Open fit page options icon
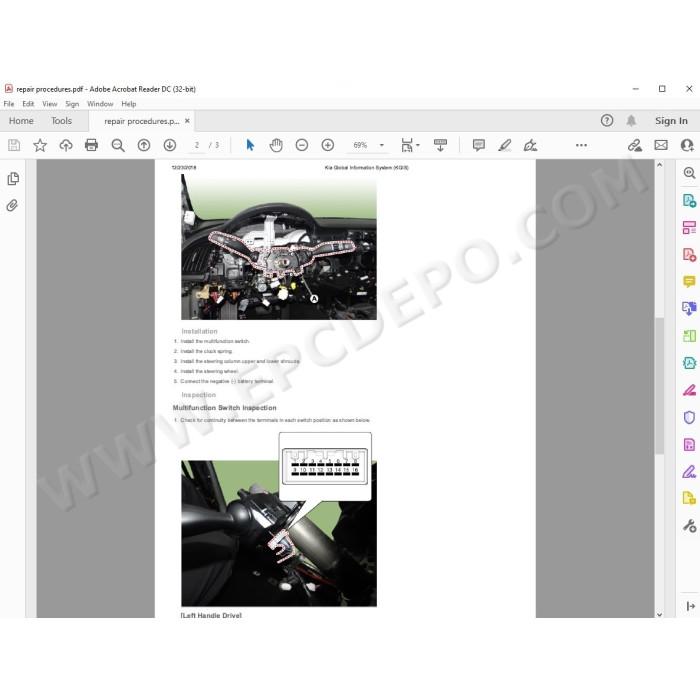700x700 pixels. [410, 145]
